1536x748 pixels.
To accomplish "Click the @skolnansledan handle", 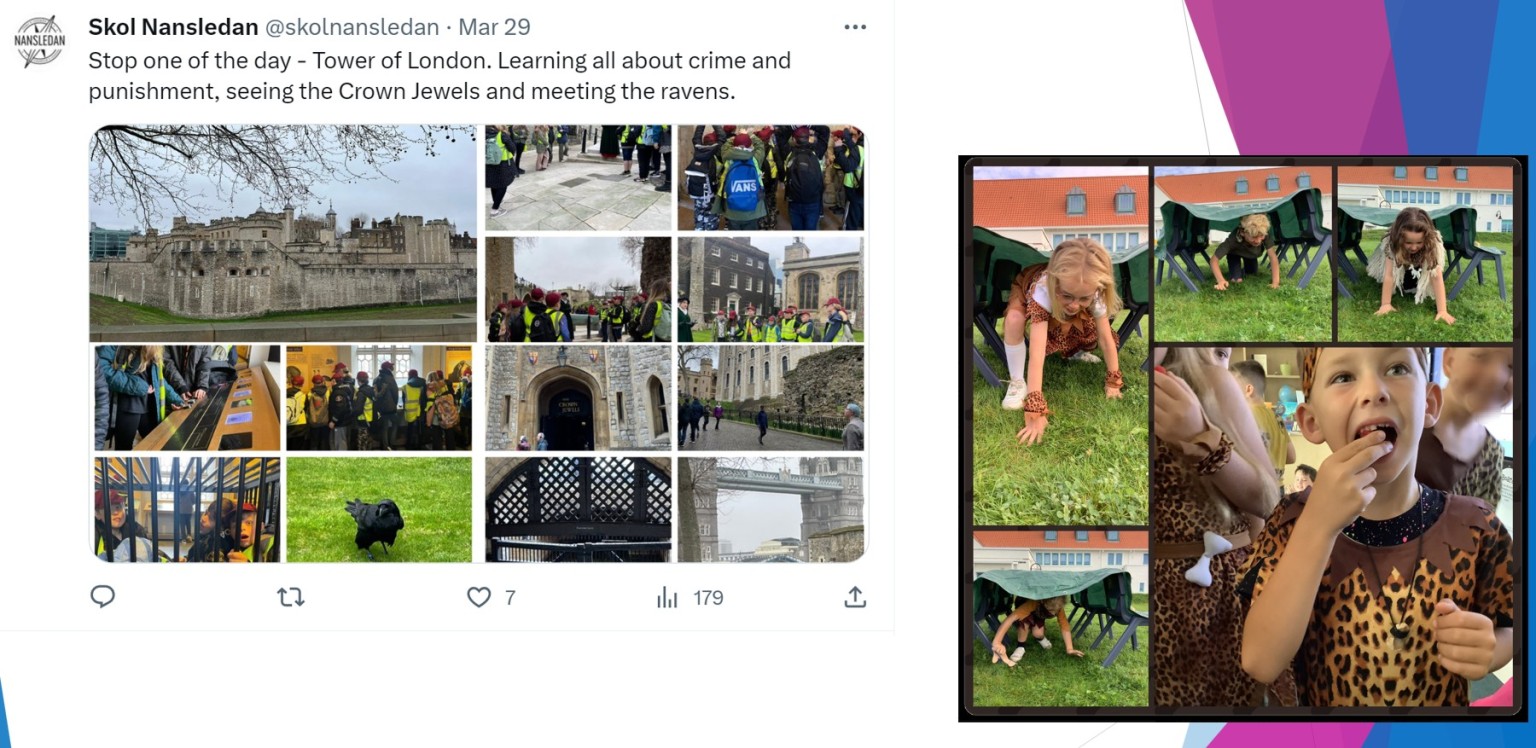I will point(352,27).
